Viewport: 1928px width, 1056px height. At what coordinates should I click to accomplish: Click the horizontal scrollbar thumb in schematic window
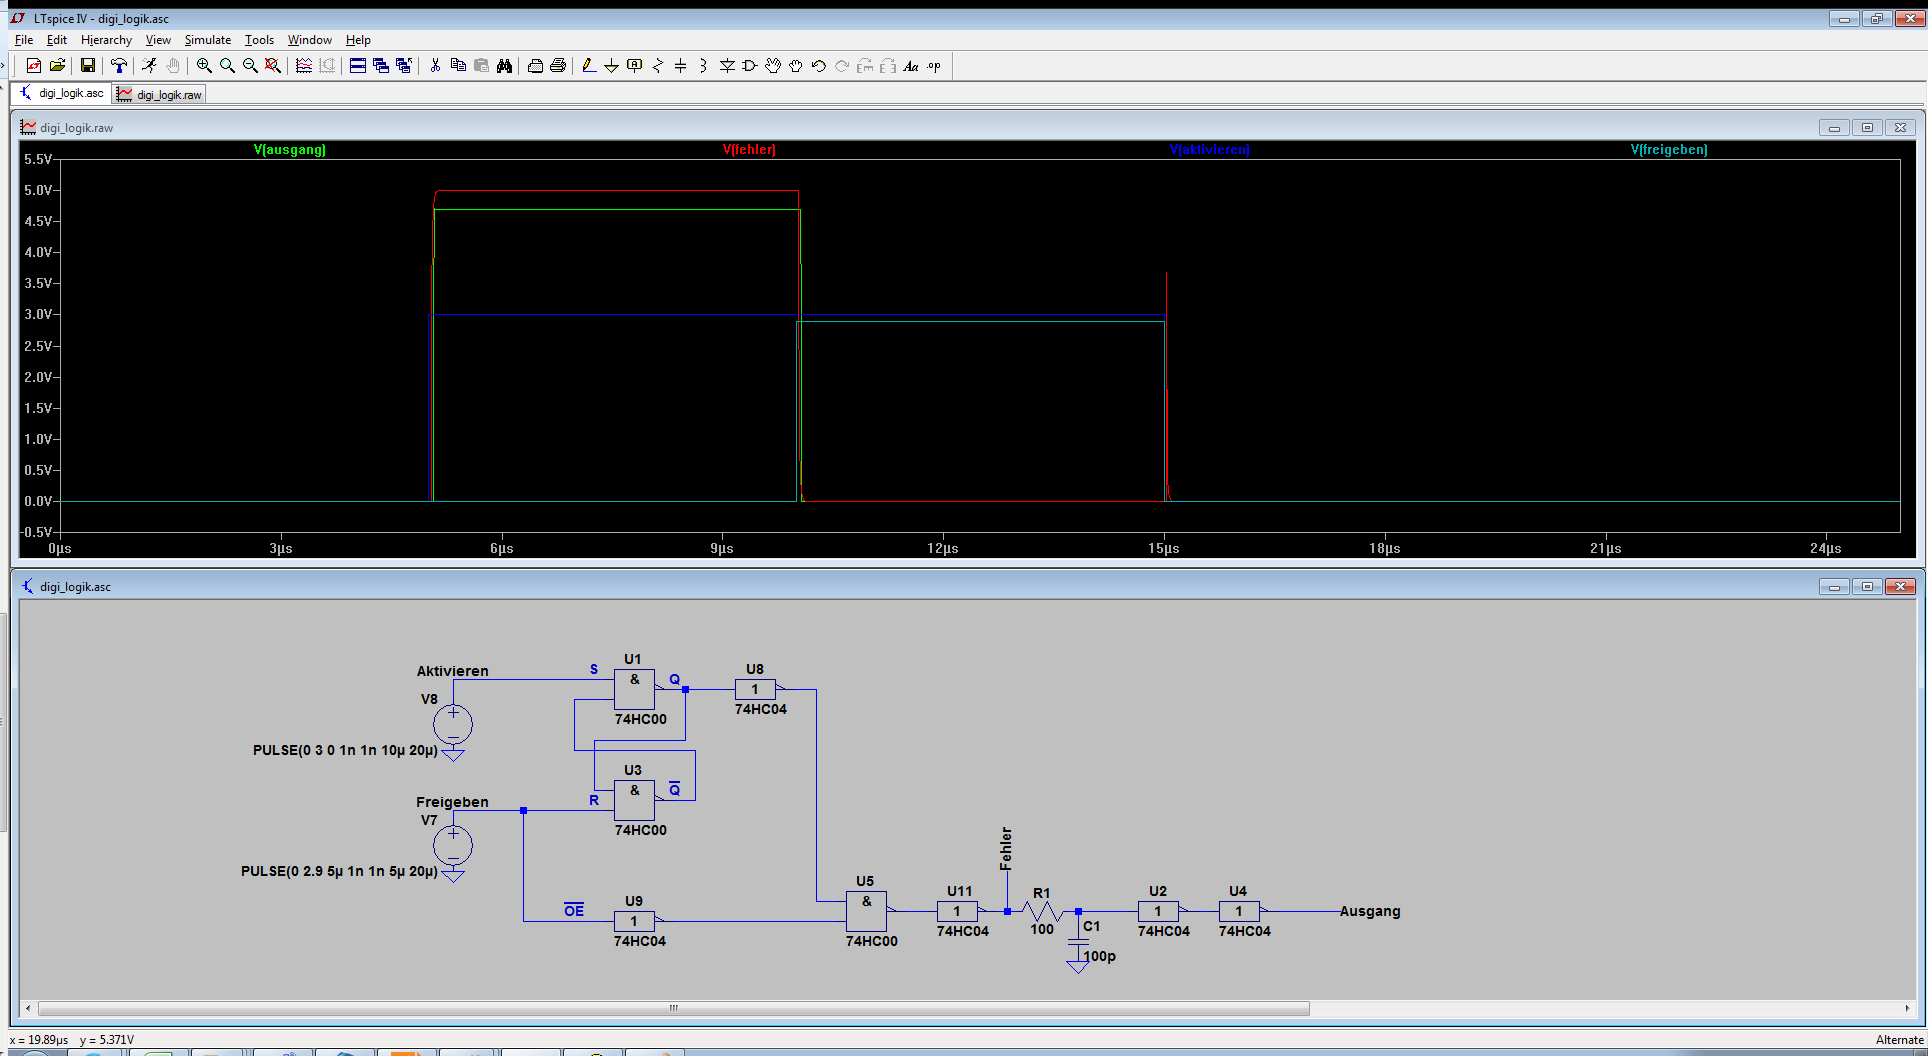(673, 1008)
